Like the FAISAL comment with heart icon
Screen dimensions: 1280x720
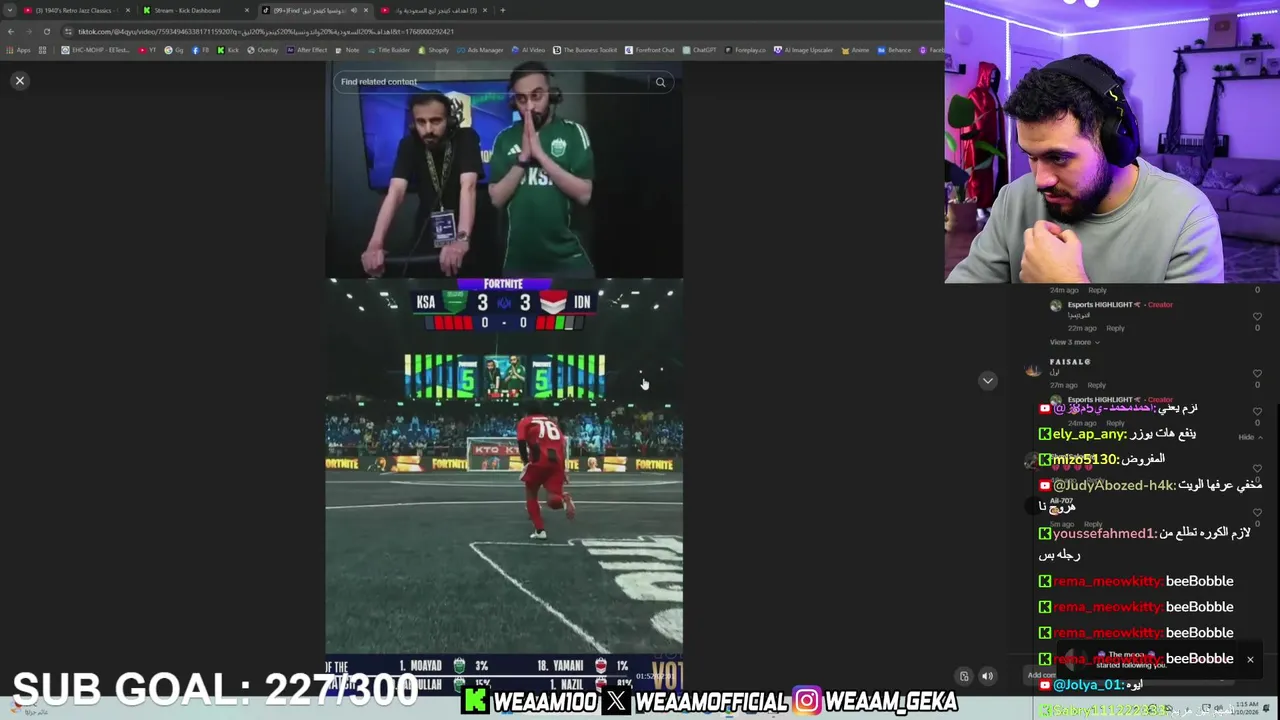(x=1257, y=374)
